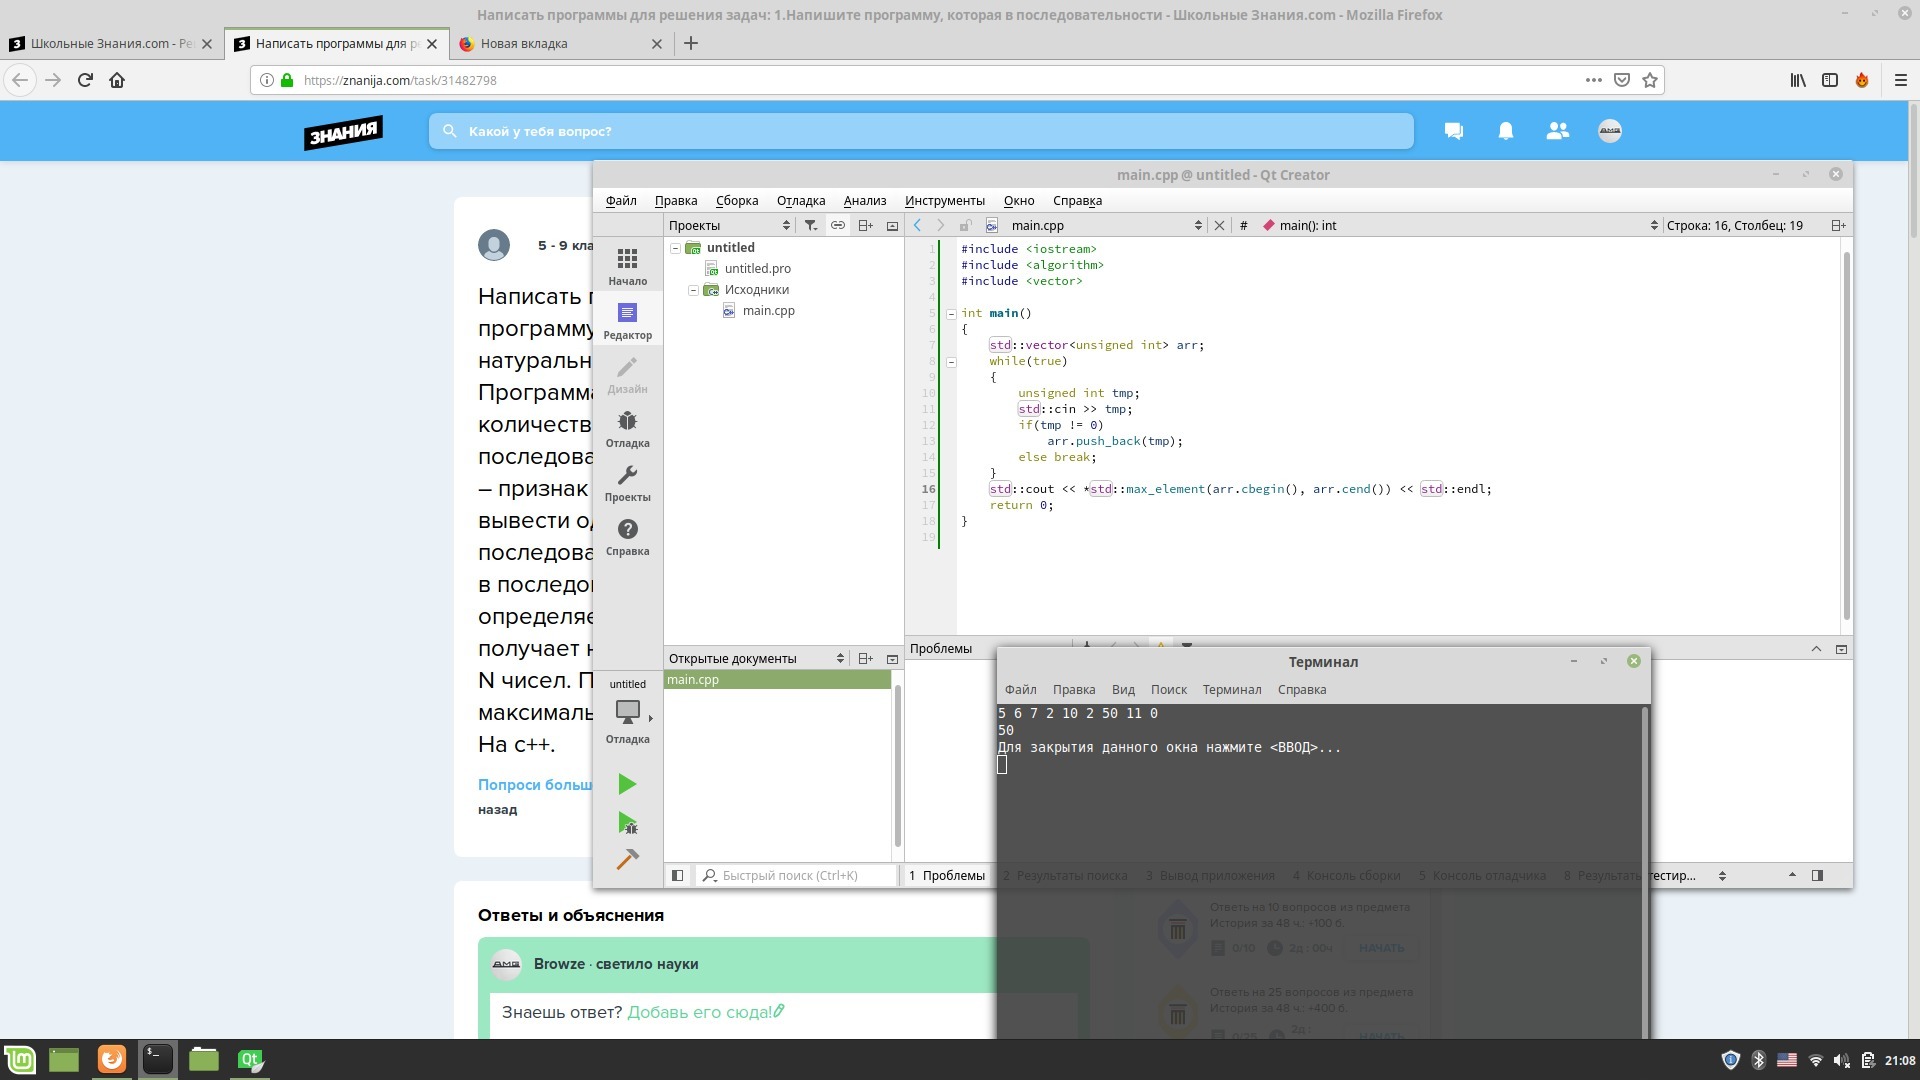Click the 'Добавь его сюда!' link
The height and width of the screenshot is (1080, 1920).
[705, 1012]
